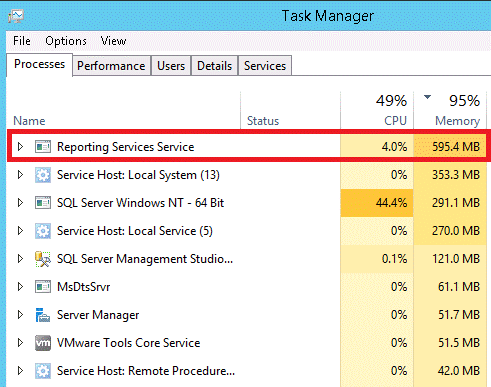Select the 44.4% CPU usage cell
Image resolution: width=491 pixels, height=387 pixels.
click(377, 203)
